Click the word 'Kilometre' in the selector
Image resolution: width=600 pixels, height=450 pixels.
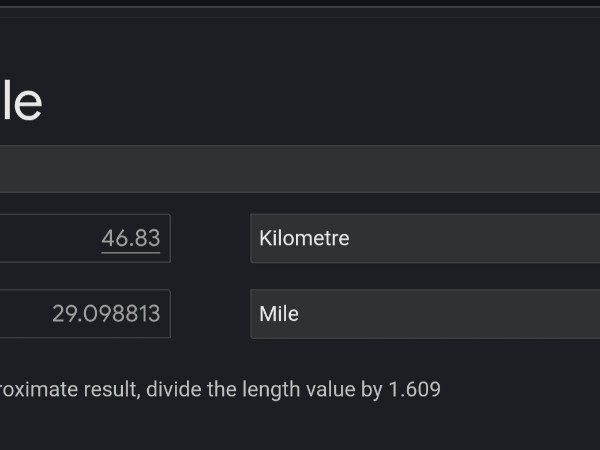[304, 238]
